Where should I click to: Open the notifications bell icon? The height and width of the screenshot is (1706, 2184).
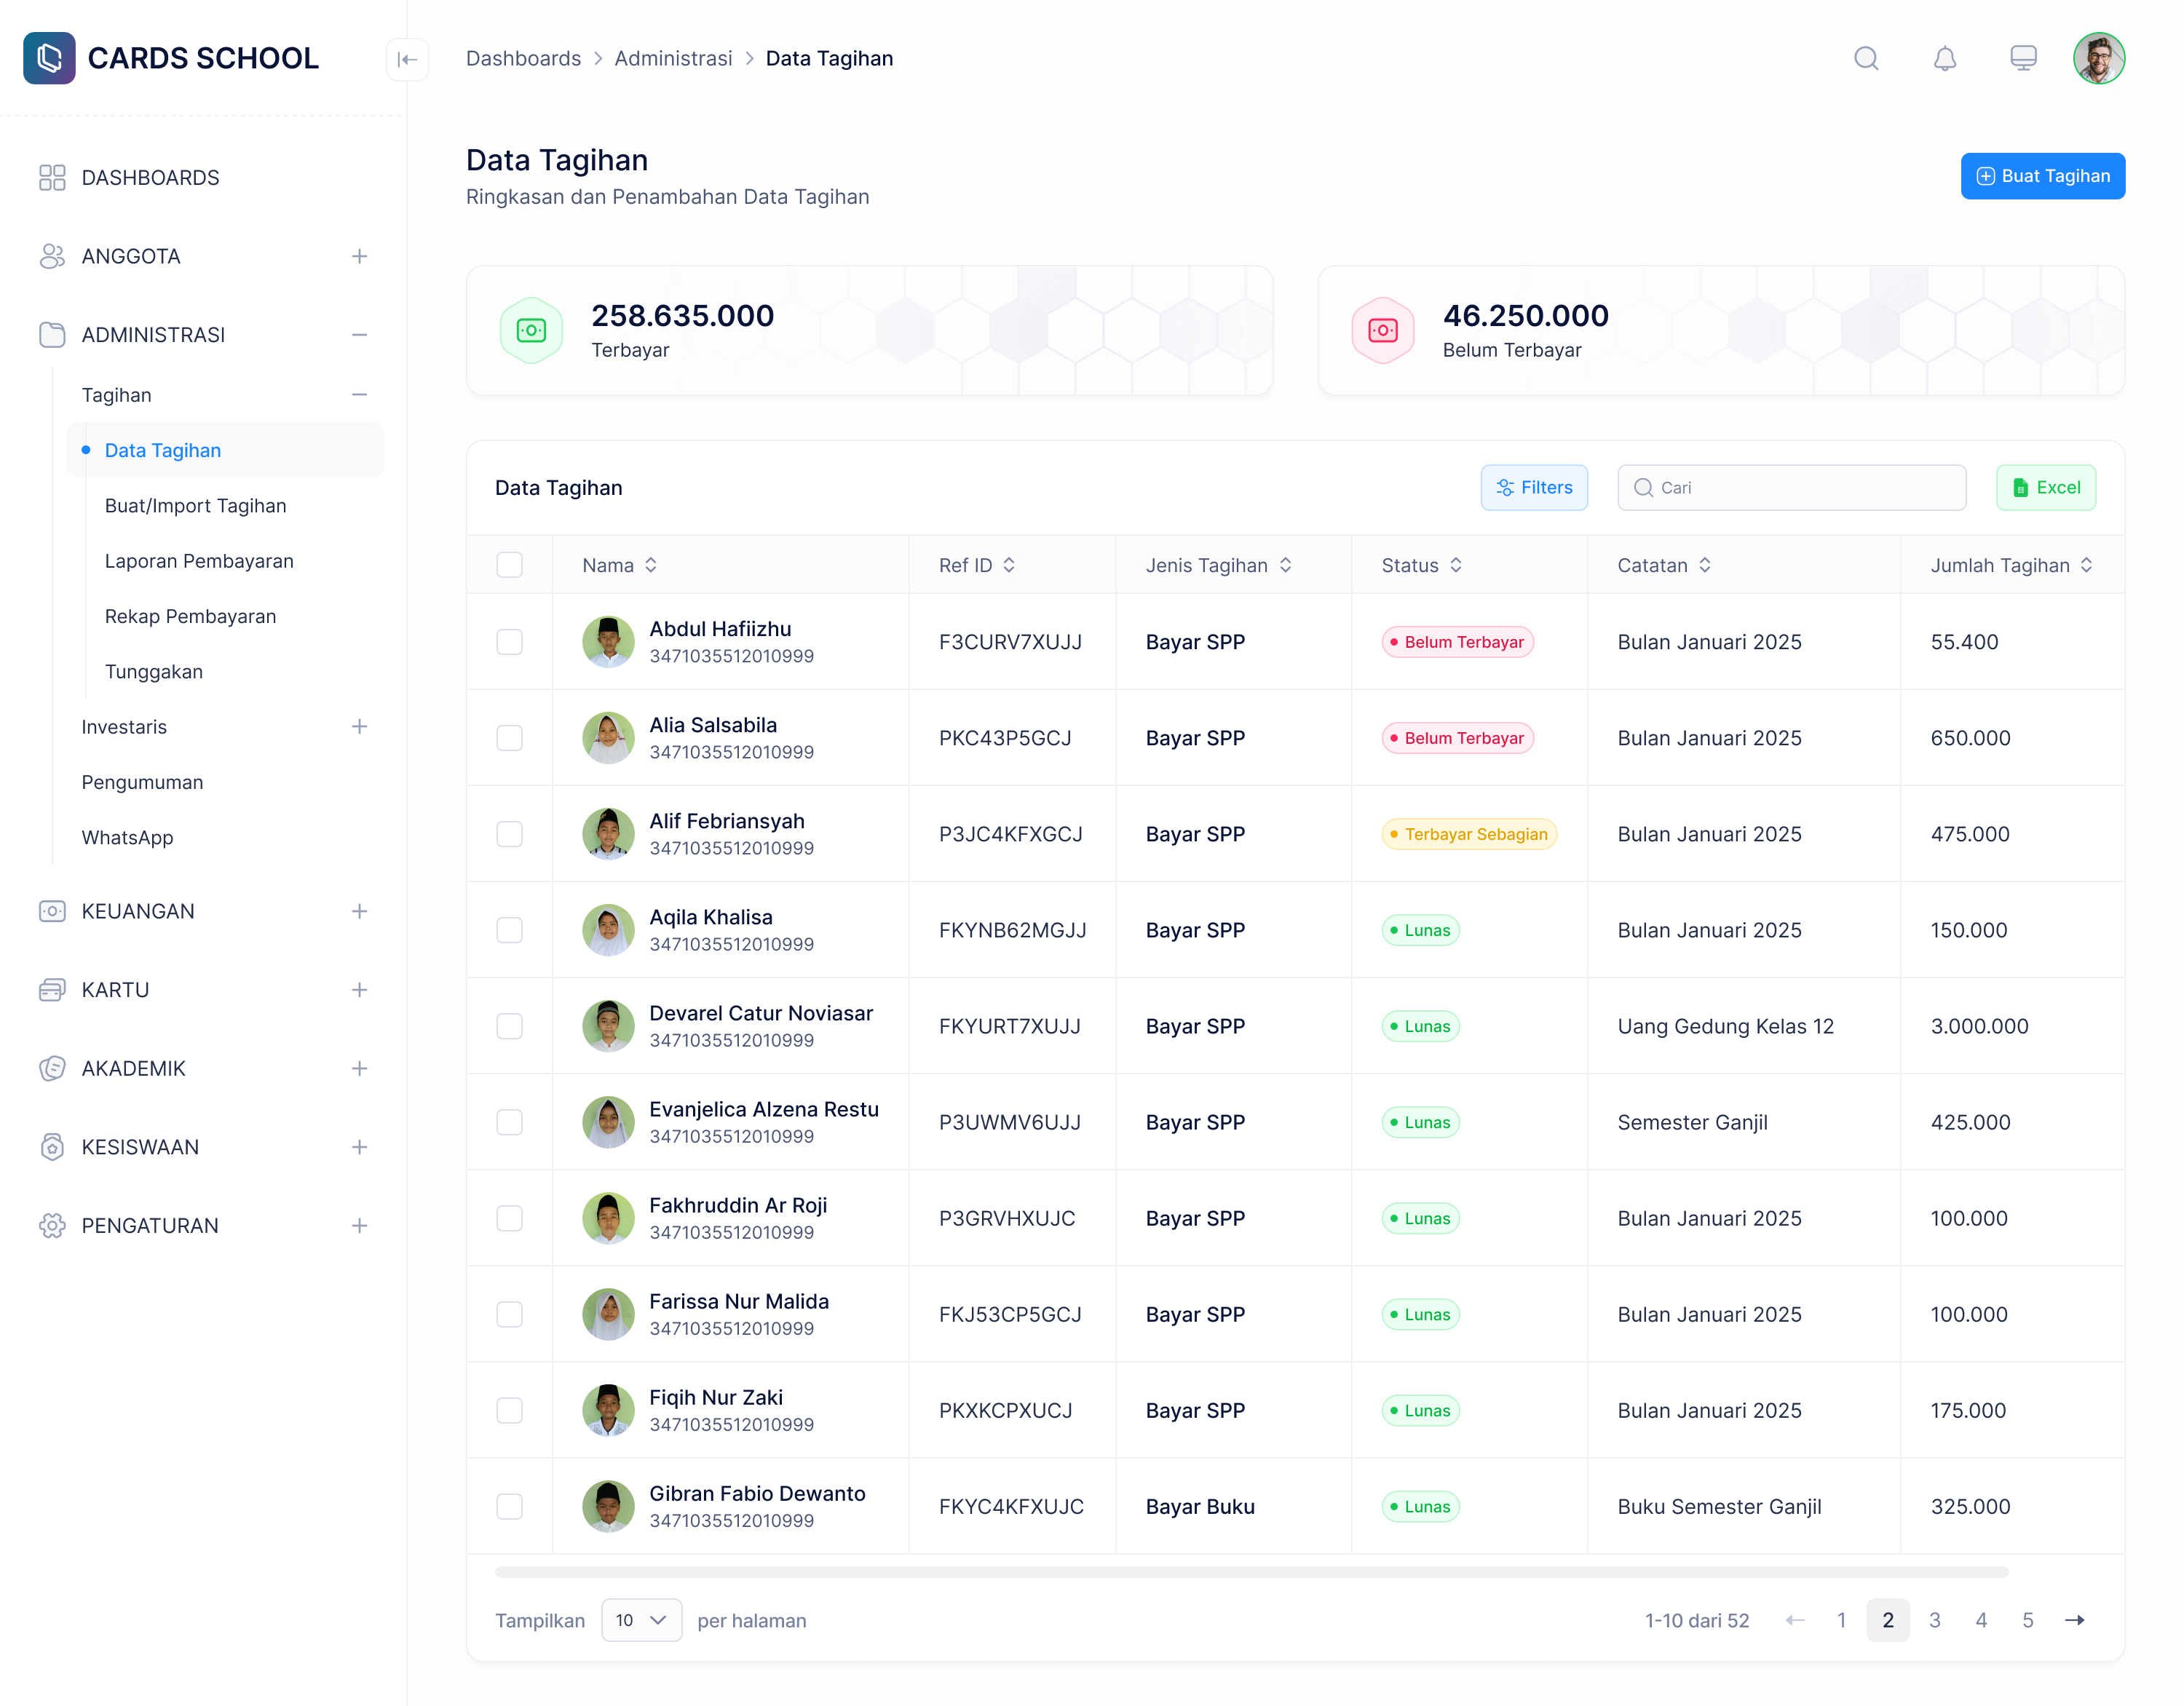click(x=1944, y=58)
